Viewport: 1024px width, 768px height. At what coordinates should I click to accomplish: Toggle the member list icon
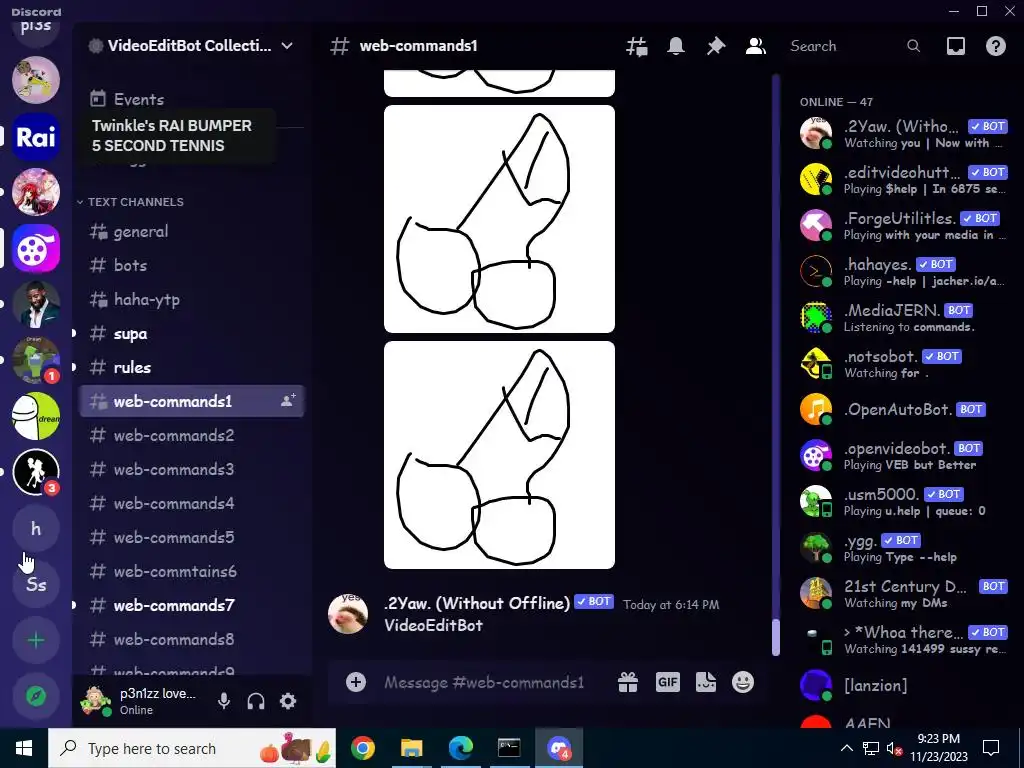756,46
